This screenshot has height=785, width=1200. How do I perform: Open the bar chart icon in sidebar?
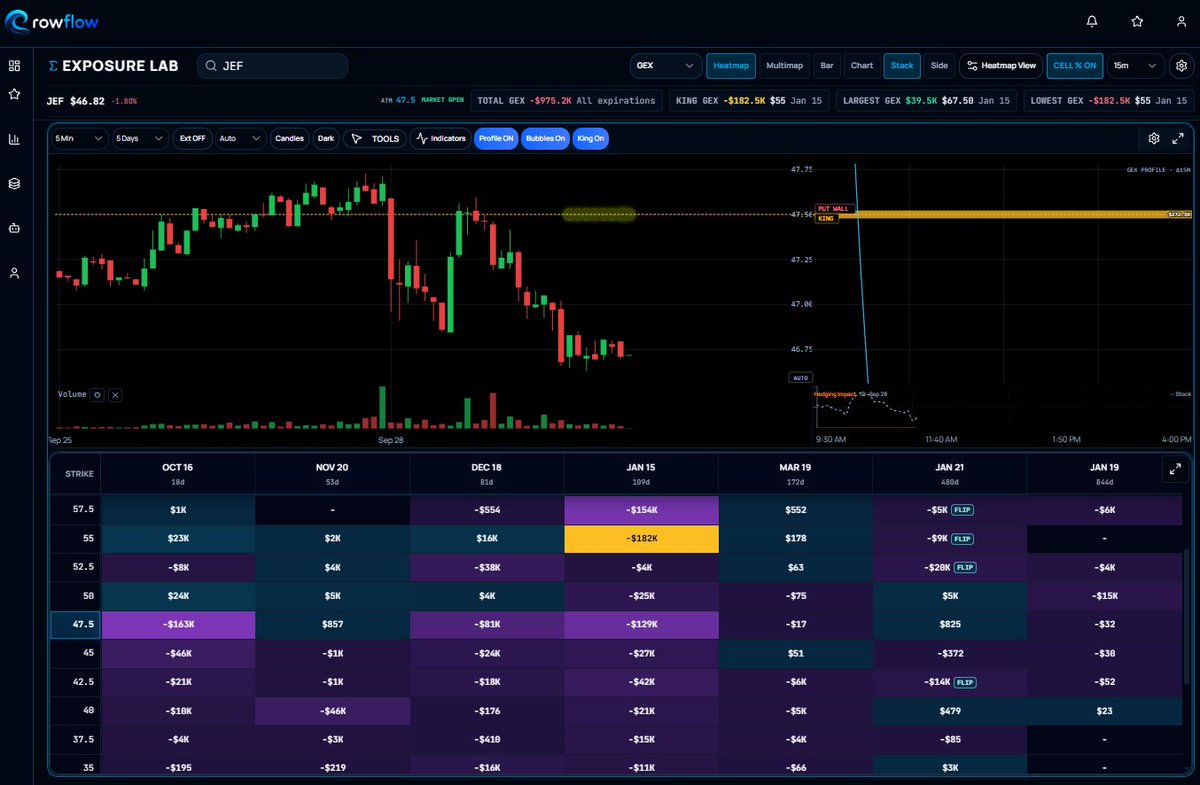tap(14, 139)
